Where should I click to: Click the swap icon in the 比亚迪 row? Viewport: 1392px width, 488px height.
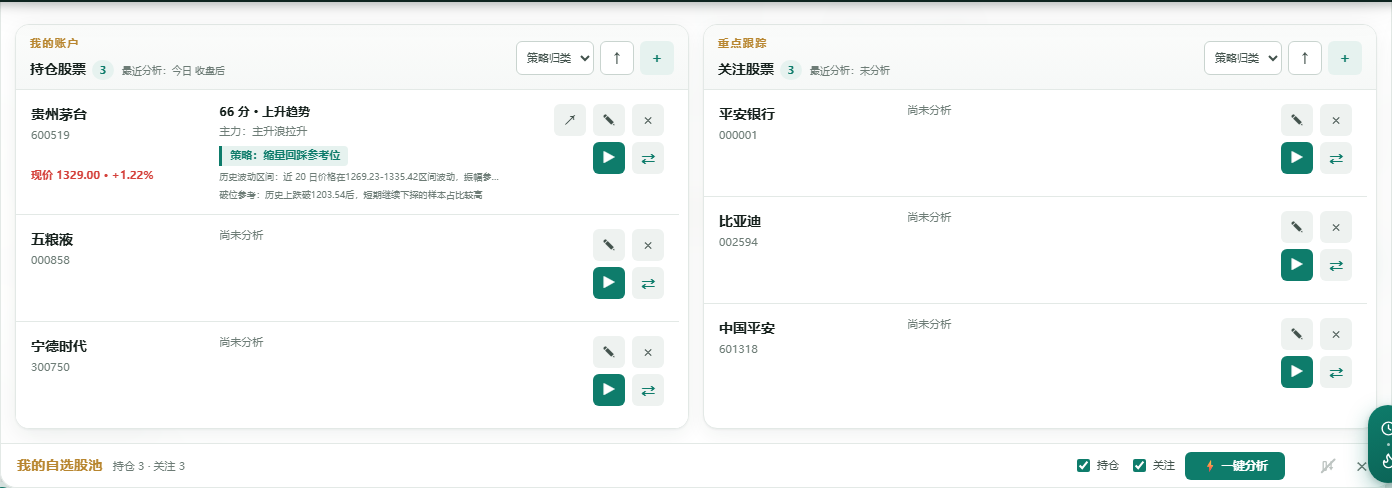click(1336, 265)
